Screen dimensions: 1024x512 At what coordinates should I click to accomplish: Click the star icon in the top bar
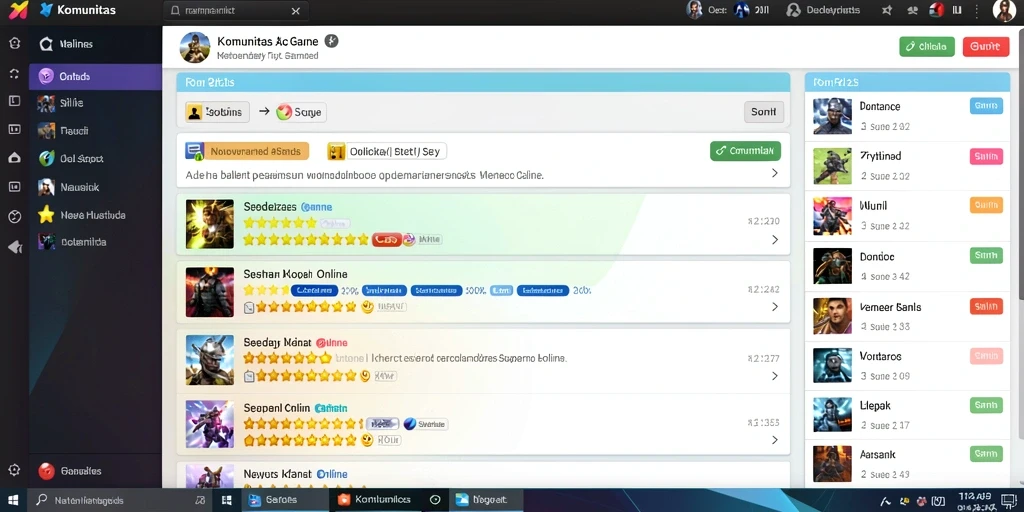coord(886,10)
